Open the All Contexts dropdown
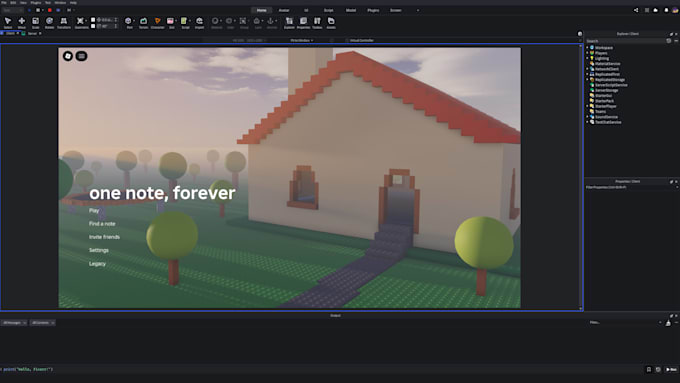Image resolution: width=680 pixels, height=383 pixels. (42, 323)
